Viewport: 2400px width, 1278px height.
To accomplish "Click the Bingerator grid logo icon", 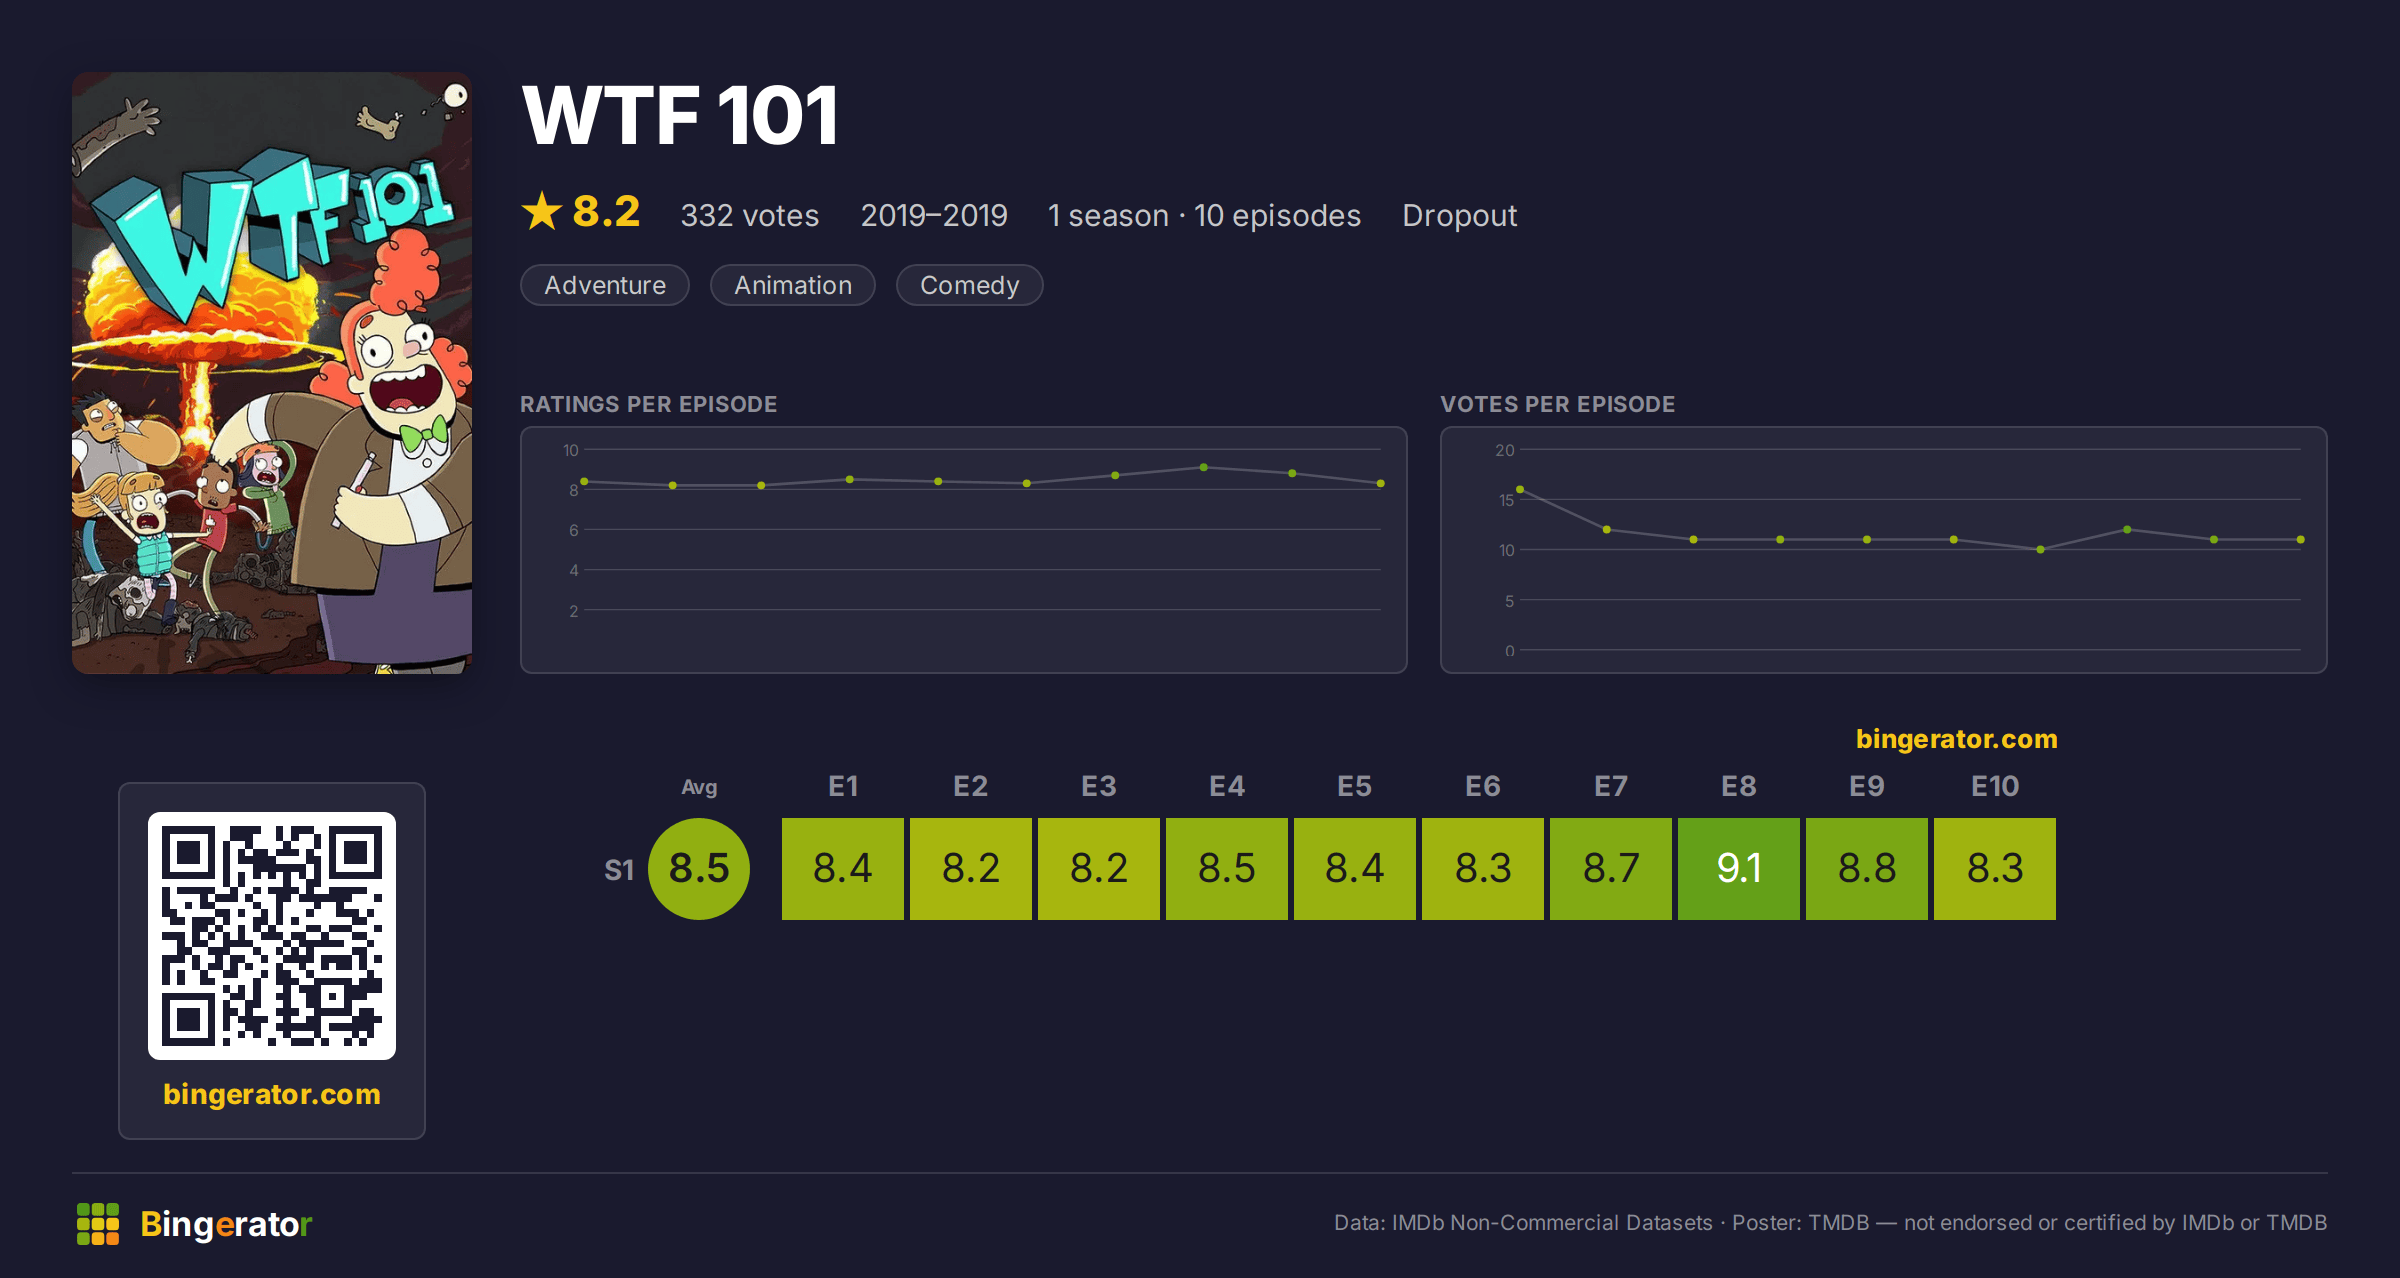I will coord(98,1224).
